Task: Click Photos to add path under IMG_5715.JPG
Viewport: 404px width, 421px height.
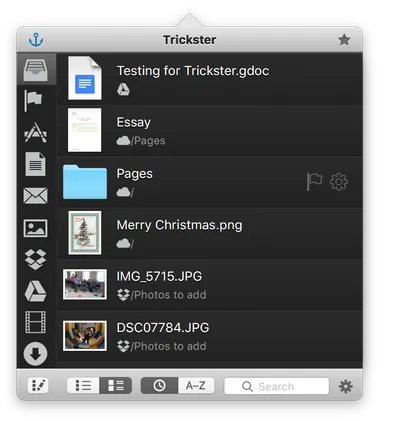Action: [169, 295]
